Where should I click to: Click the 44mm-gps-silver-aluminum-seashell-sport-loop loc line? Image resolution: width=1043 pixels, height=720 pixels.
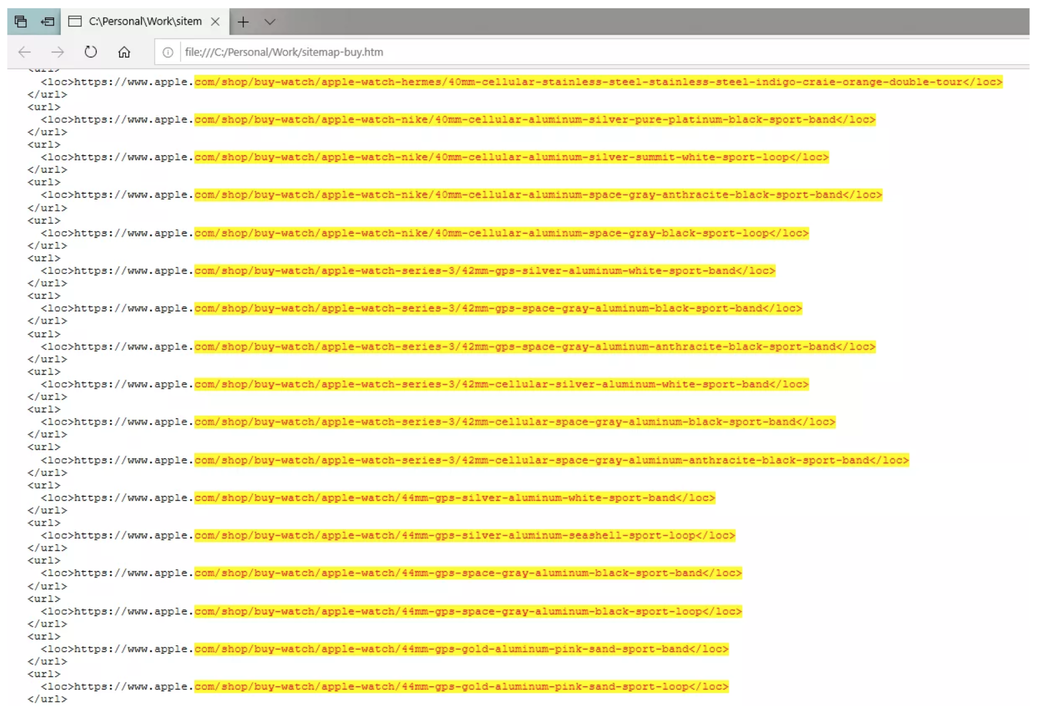pos(388,536)
